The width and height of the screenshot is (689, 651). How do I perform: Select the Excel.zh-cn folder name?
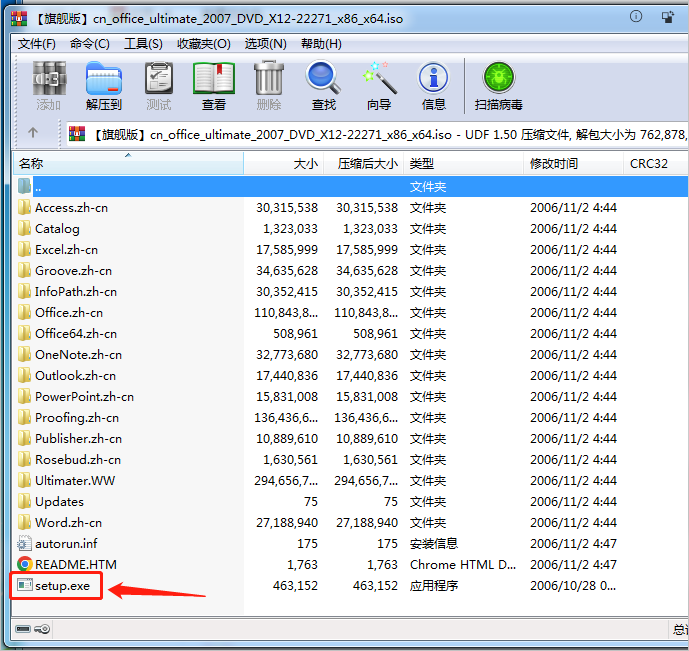[66, 250]
